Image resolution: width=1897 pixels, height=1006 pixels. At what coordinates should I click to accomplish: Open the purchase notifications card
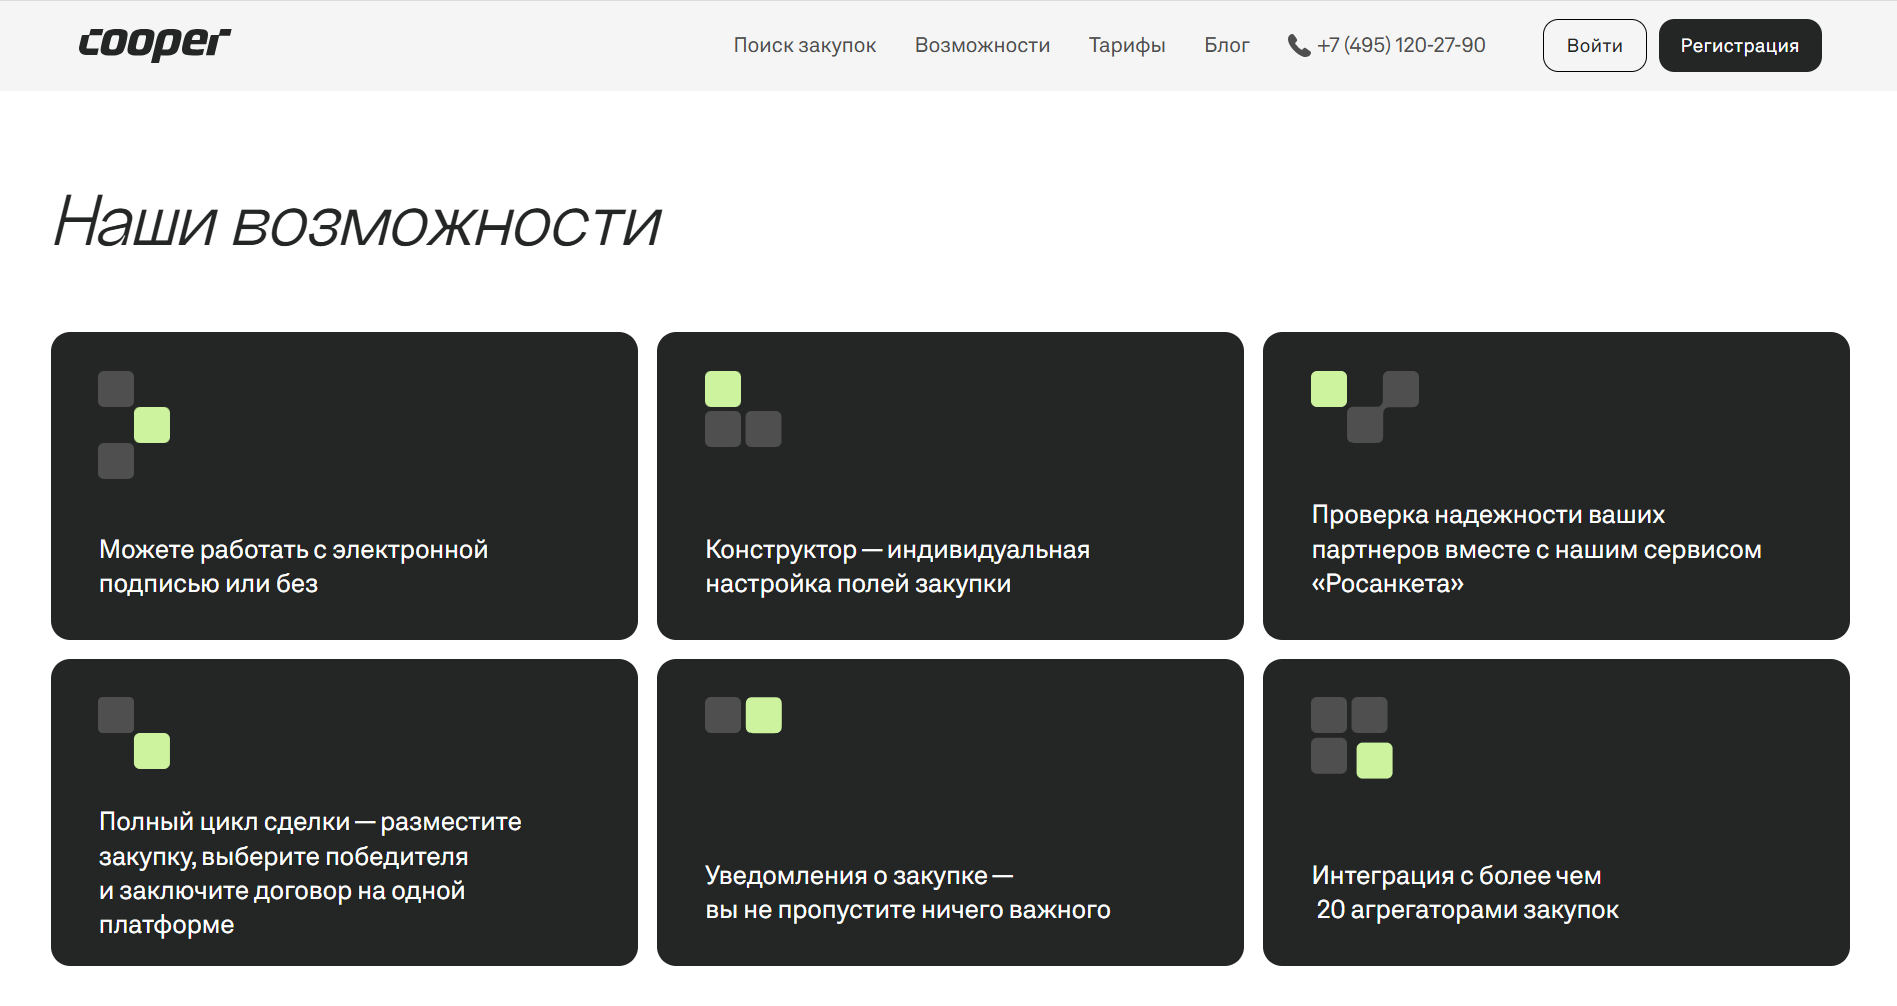950,812
